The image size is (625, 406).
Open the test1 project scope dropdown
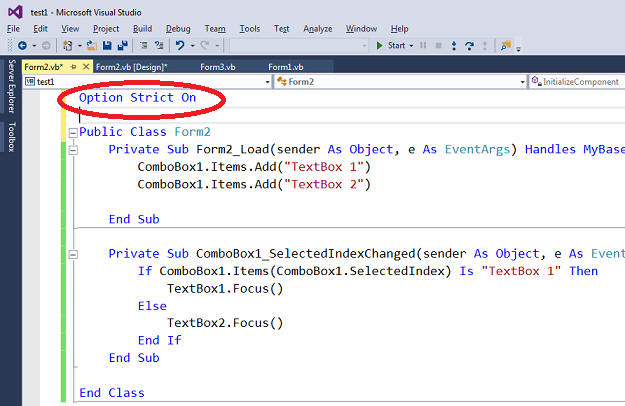[x=267, y=82]
